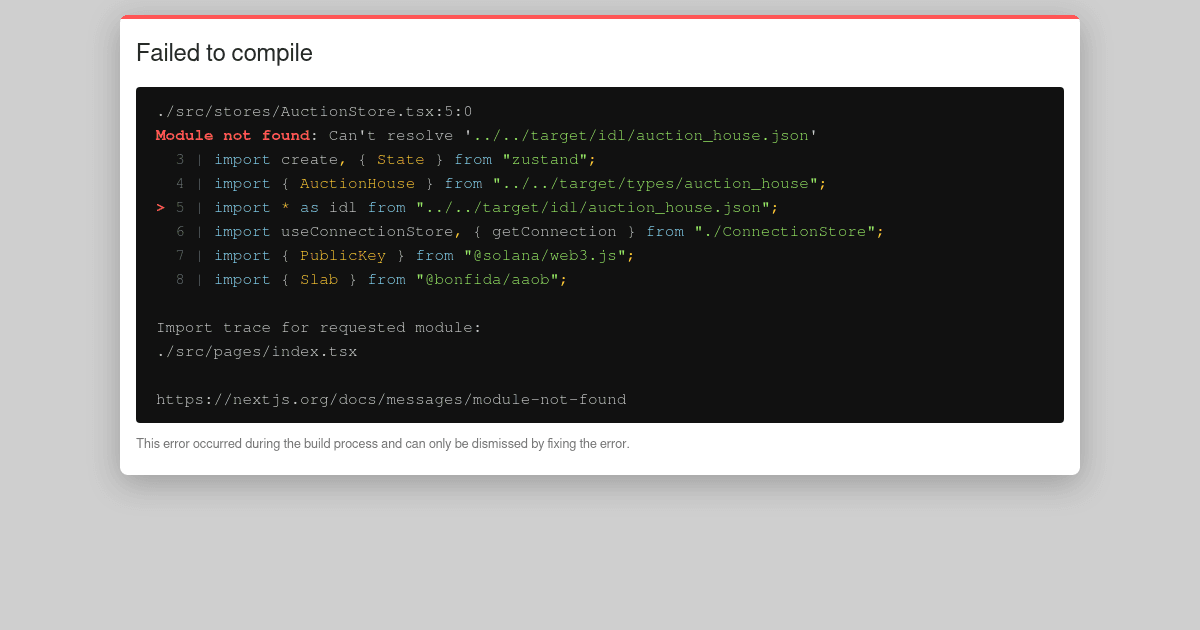Click the red error marker arrow on line 5
Screen dimensions: 1200x630
tap(160, 207)
